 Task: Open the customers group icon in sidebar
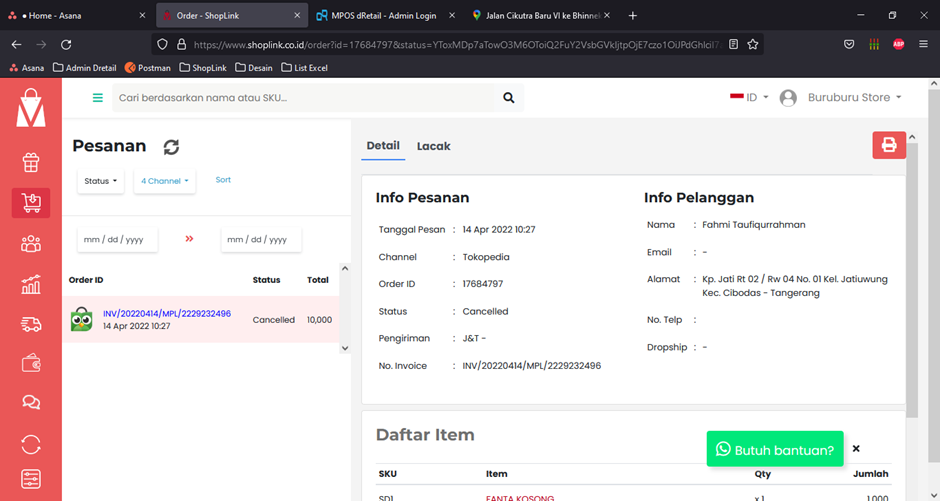coord(31,243)
